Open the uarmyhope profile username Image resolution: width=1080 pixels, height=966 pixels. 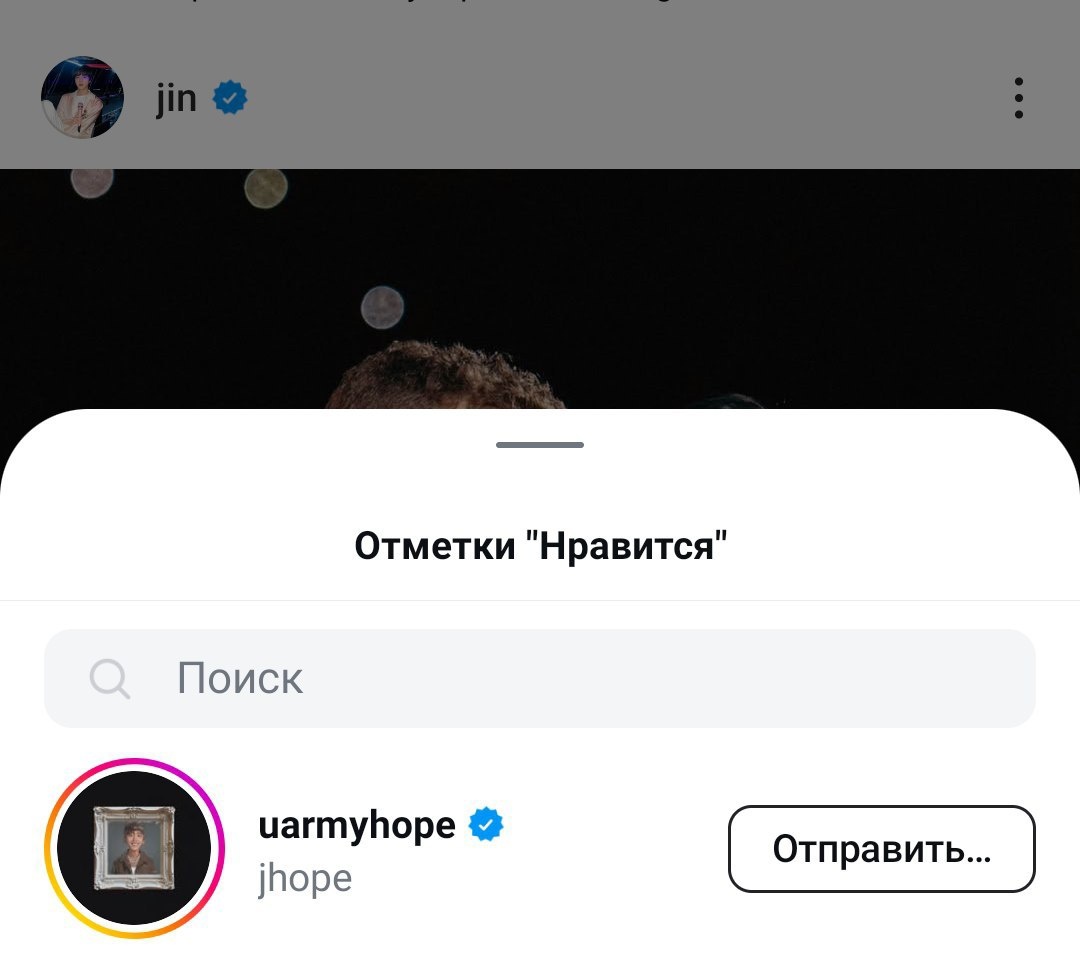357,825
